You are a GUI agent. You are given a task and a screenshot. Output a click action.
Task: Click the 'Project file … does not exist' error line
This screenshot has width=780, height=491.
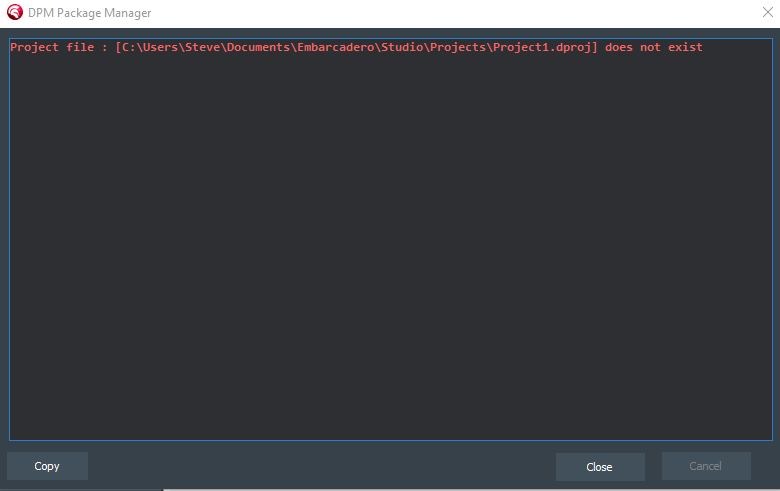[356, 47]
